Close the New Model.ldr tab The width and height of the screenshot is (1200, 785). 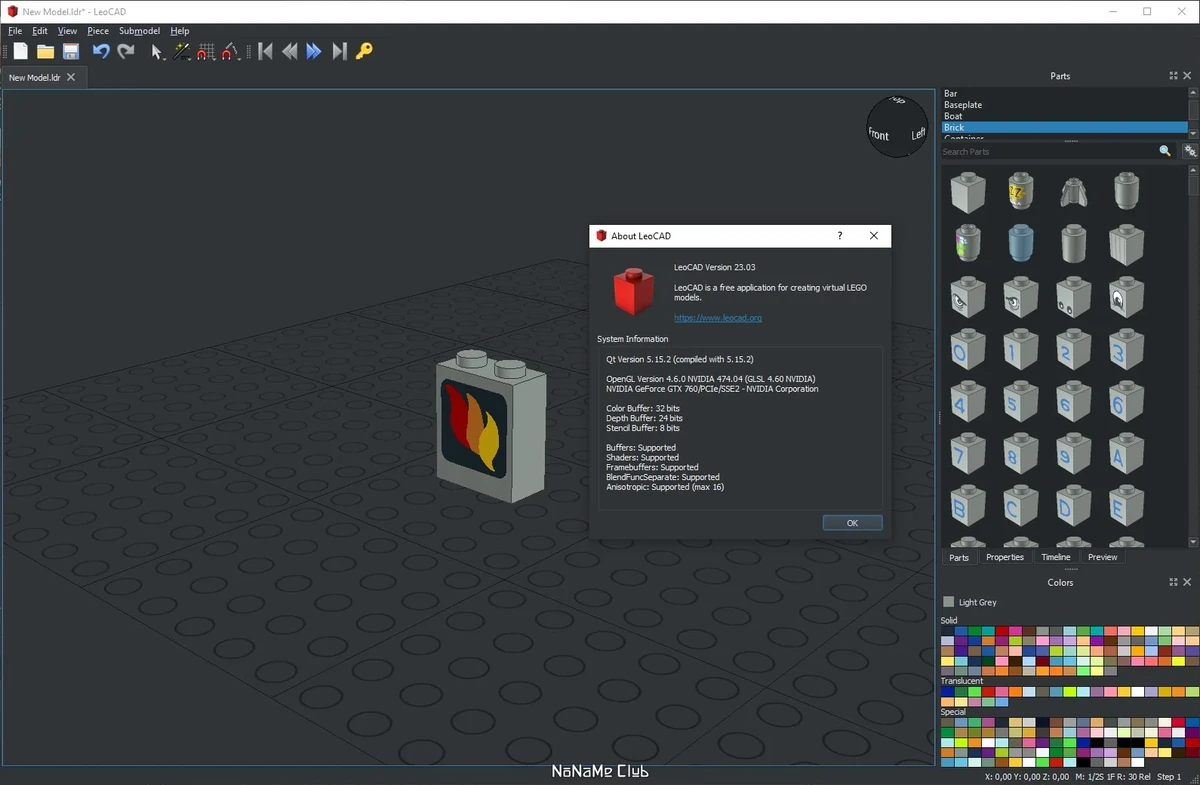click(71, 77)
